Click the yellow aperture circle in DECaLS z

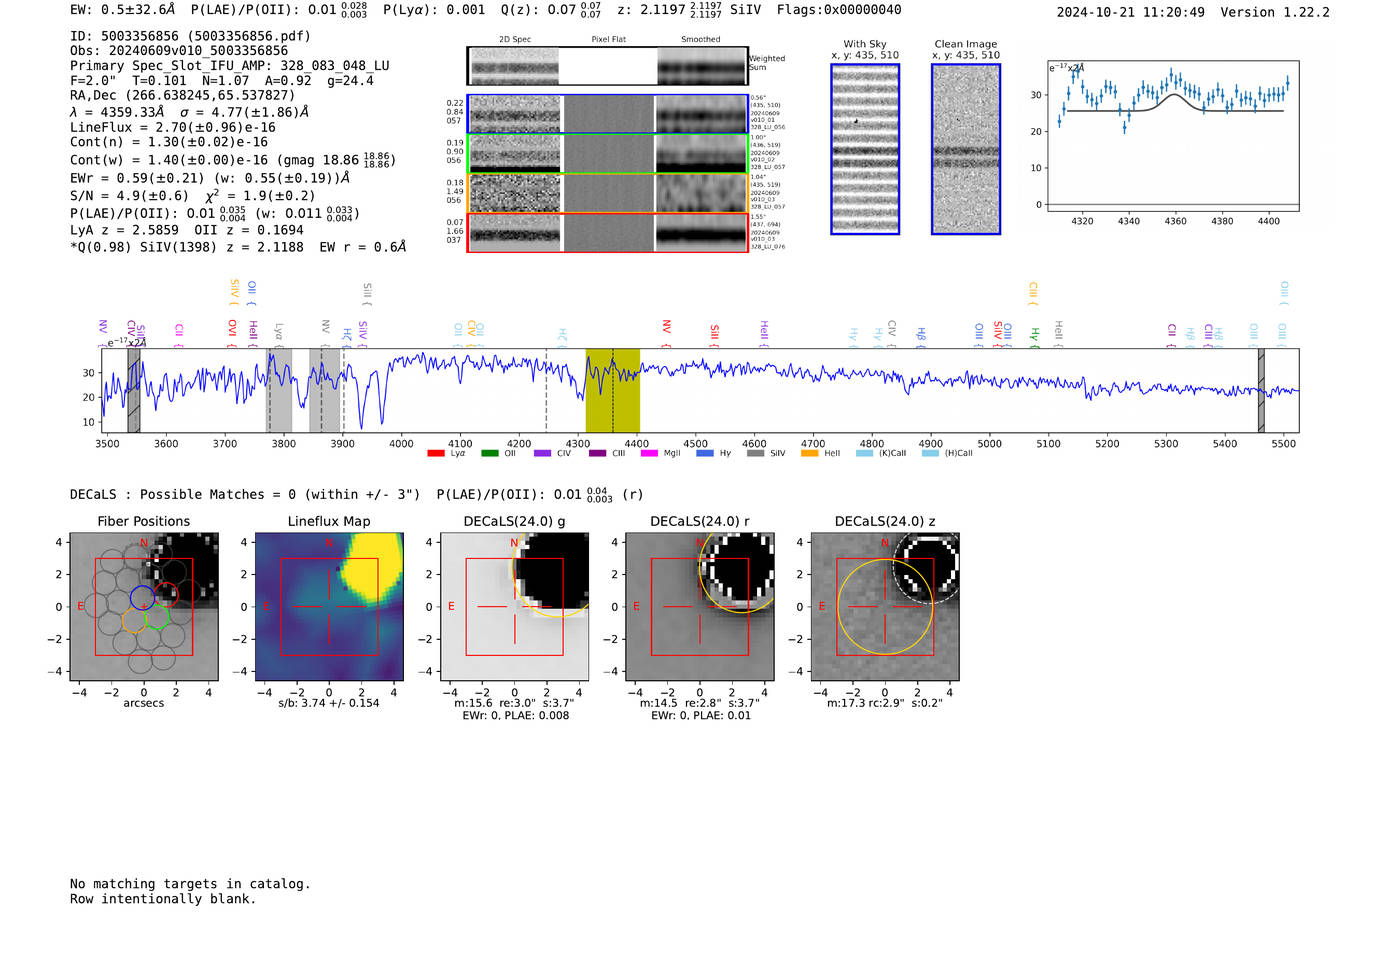point(885,607)
